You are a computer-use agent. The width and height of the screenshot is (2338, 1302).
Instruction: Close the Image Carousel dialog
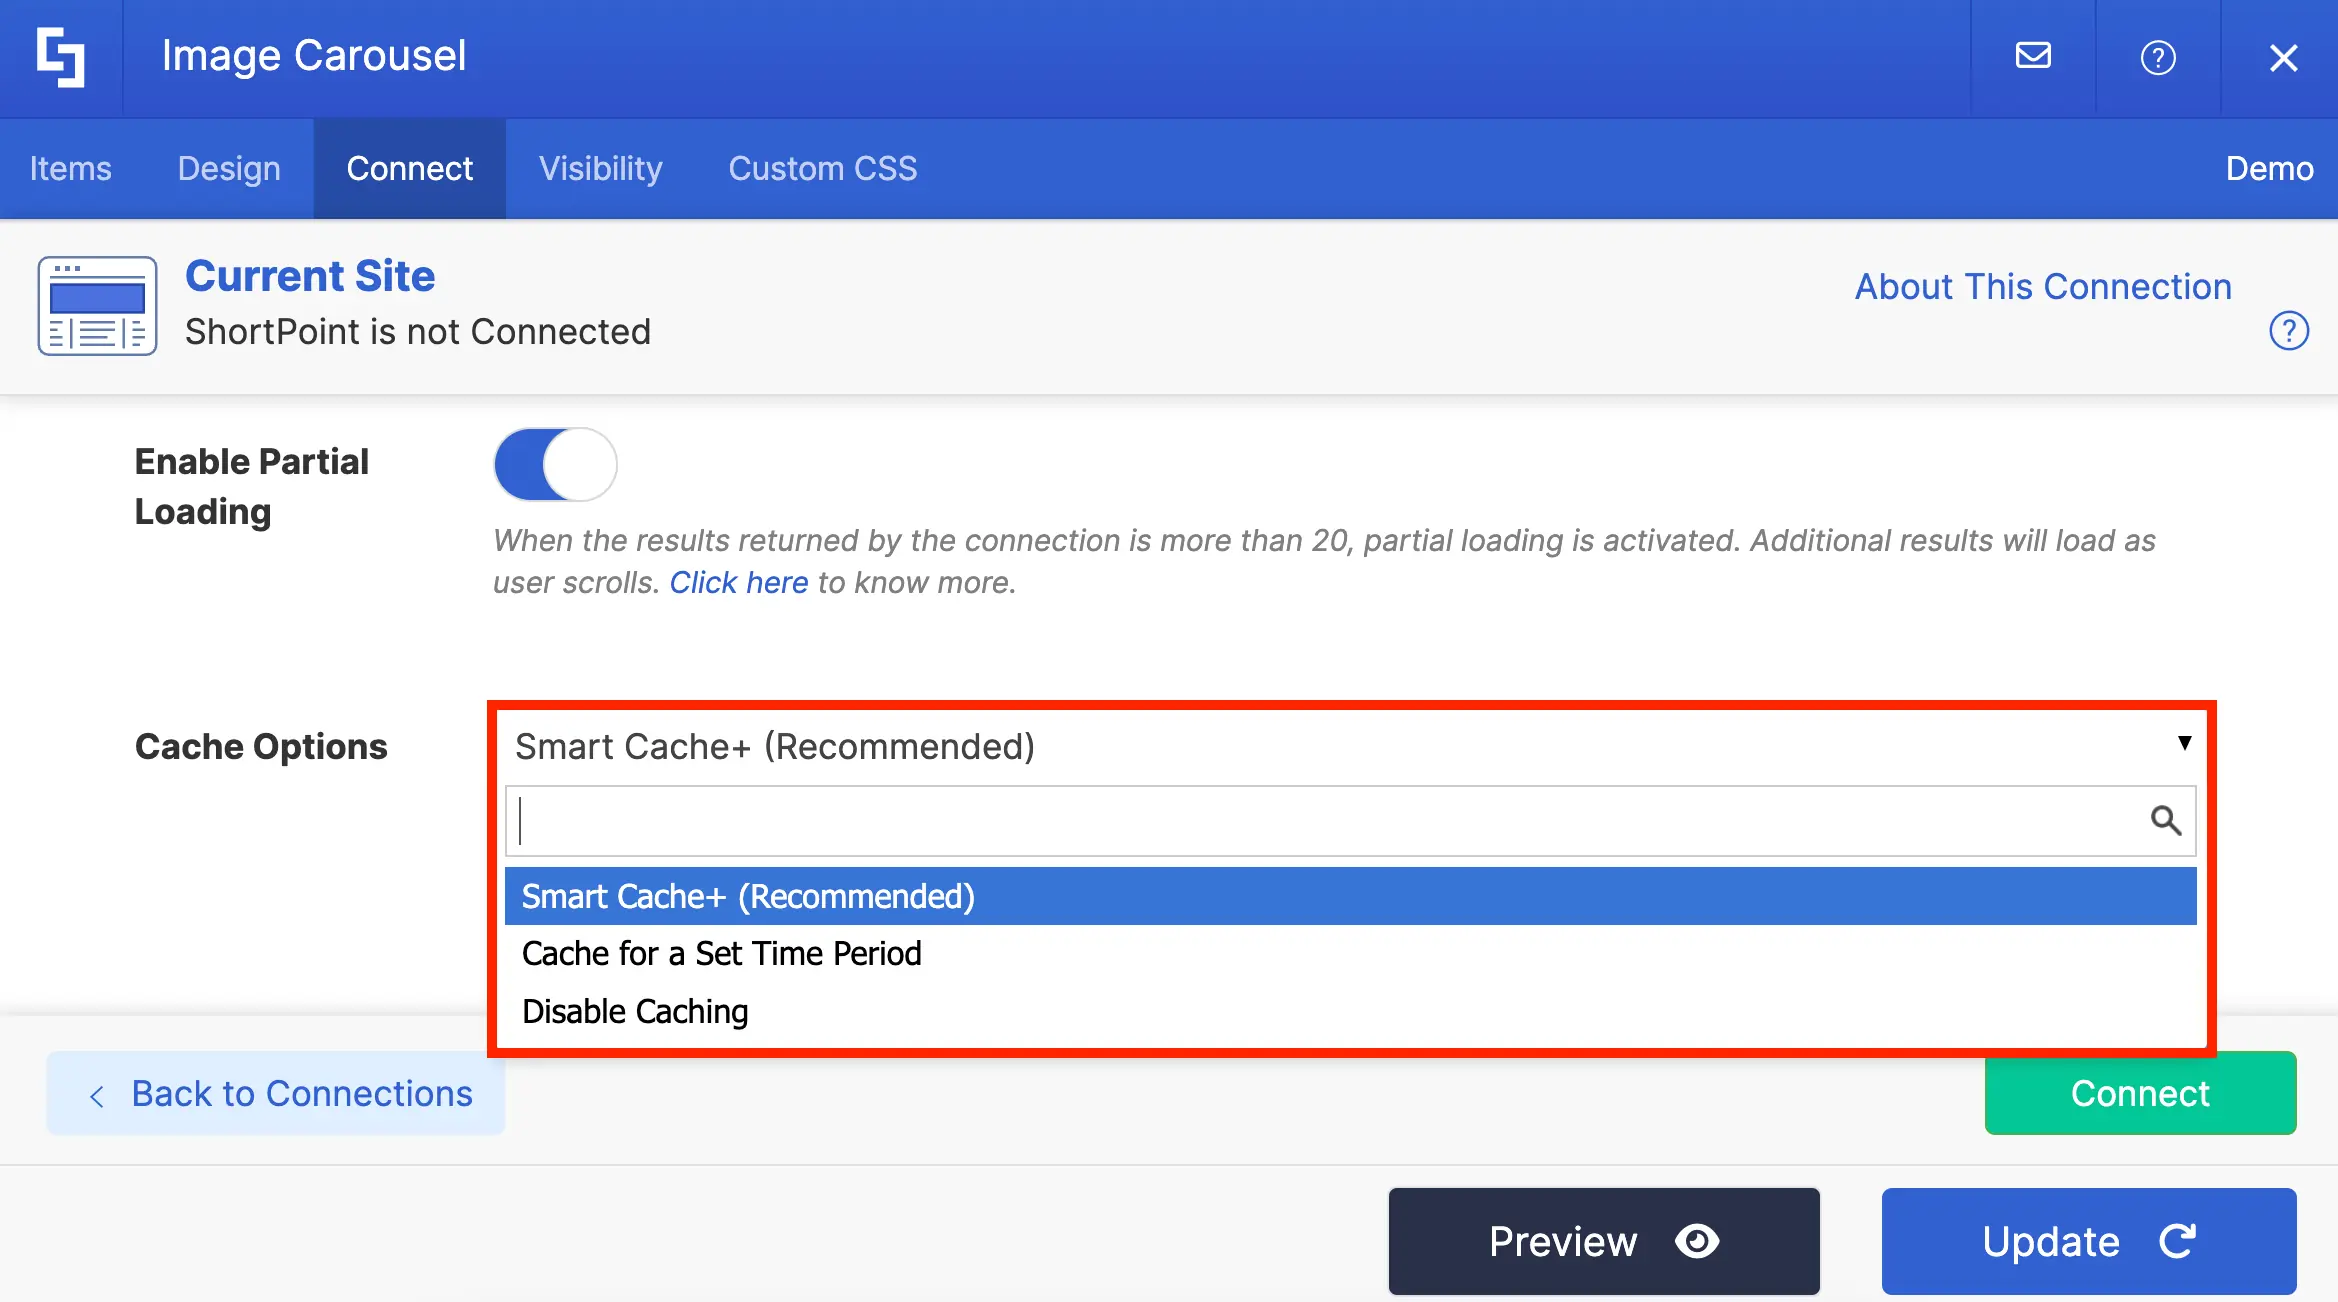[2283, 57]
